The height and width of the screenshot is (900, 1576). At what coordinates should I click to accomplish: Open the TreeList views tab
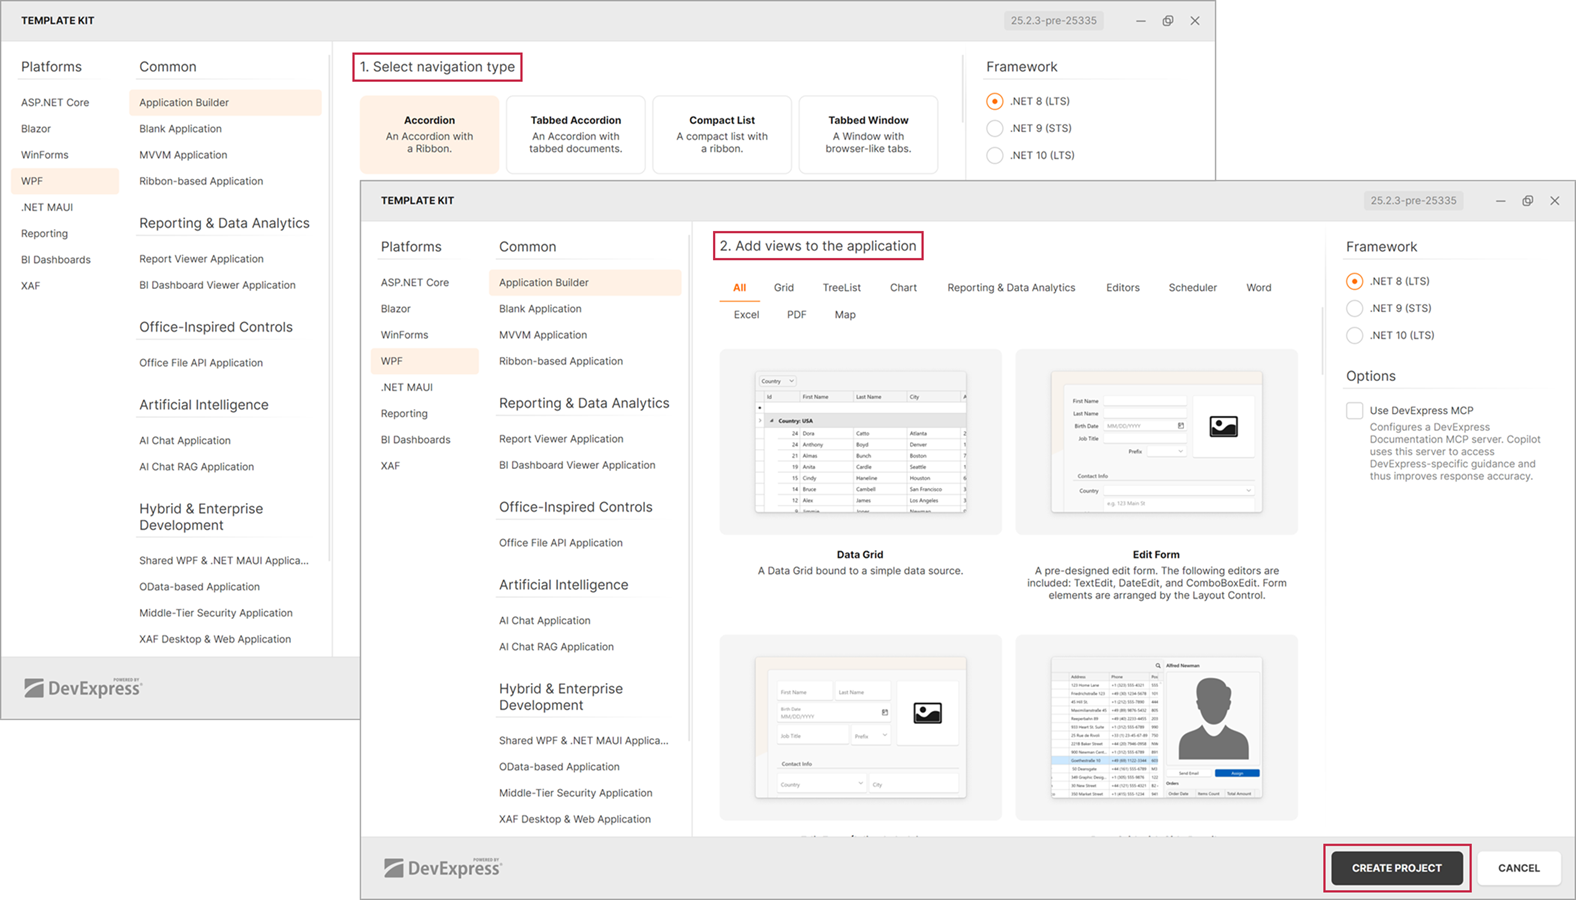(x=841, y=288)
